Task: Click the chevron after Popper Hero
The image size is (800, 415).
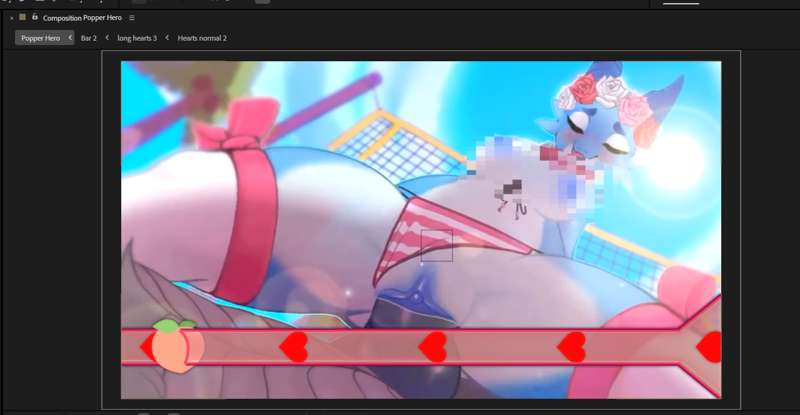Action: (69, 38)
